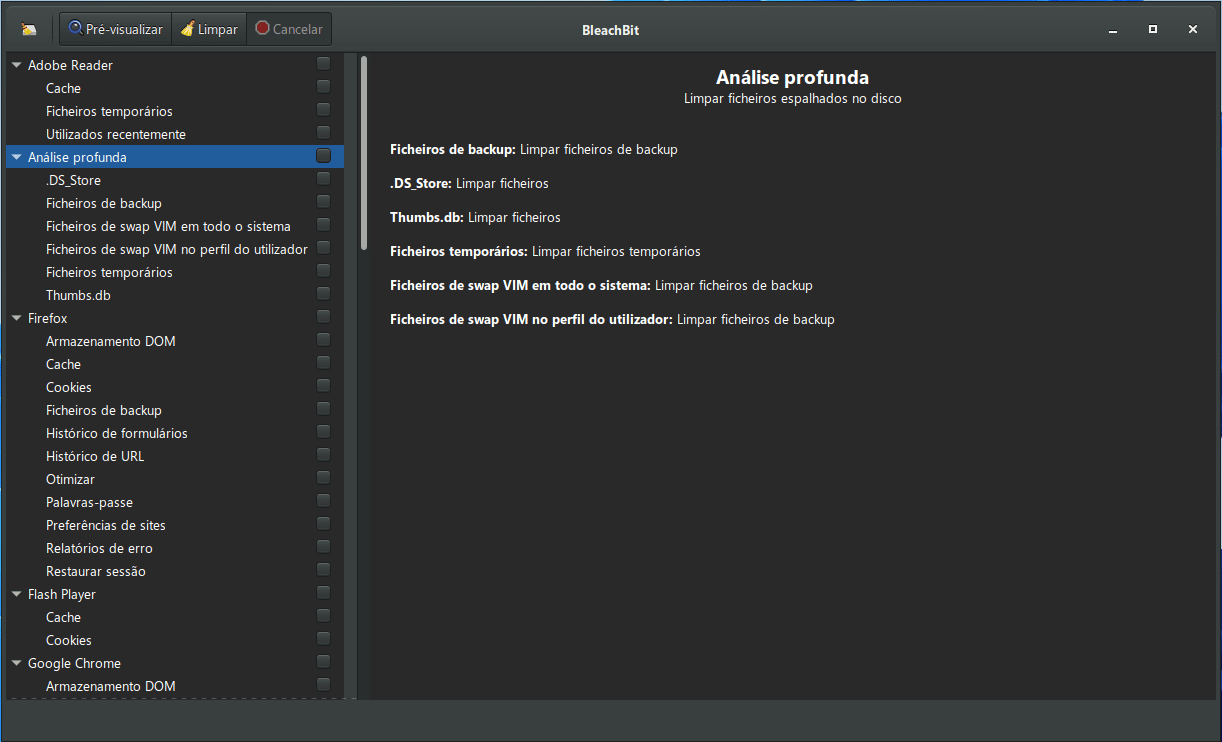Enable the Análise profunda checkbox
The image size is (1222, 742).
[323, 156]
